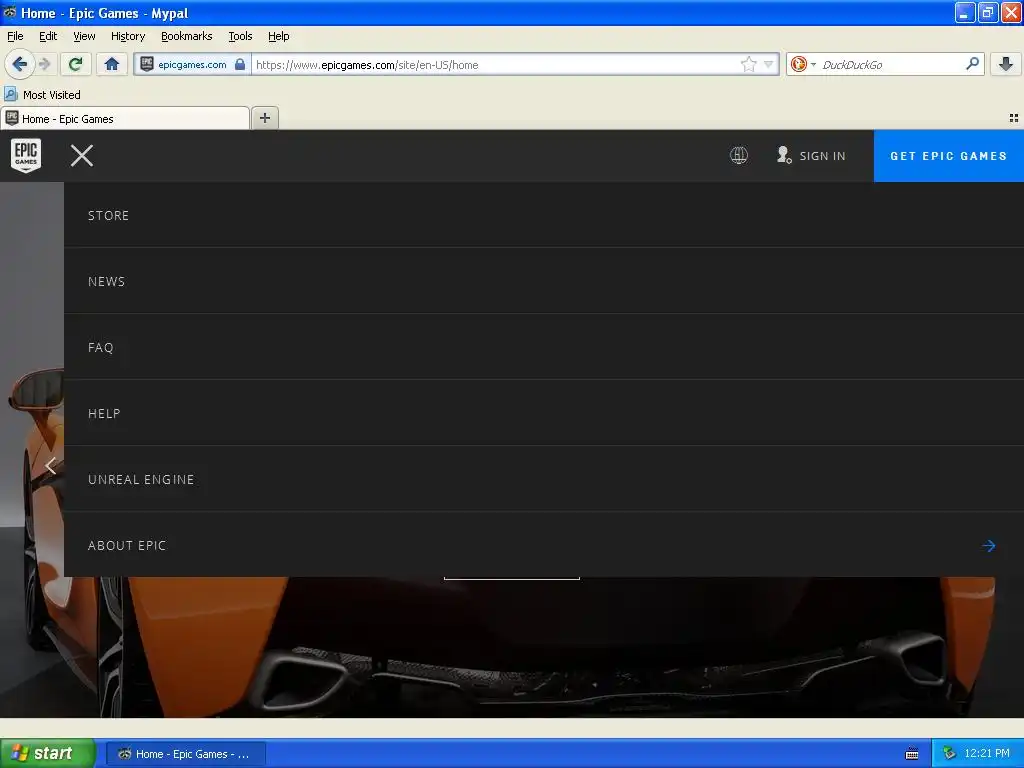1024x768 pixels.
Task: Open DuckDuckGo search engine dropdown
Action: [x=802, y=64]
